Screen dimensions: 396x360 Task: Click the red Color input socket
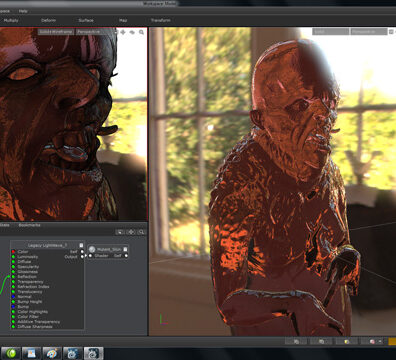coord(13,252)
